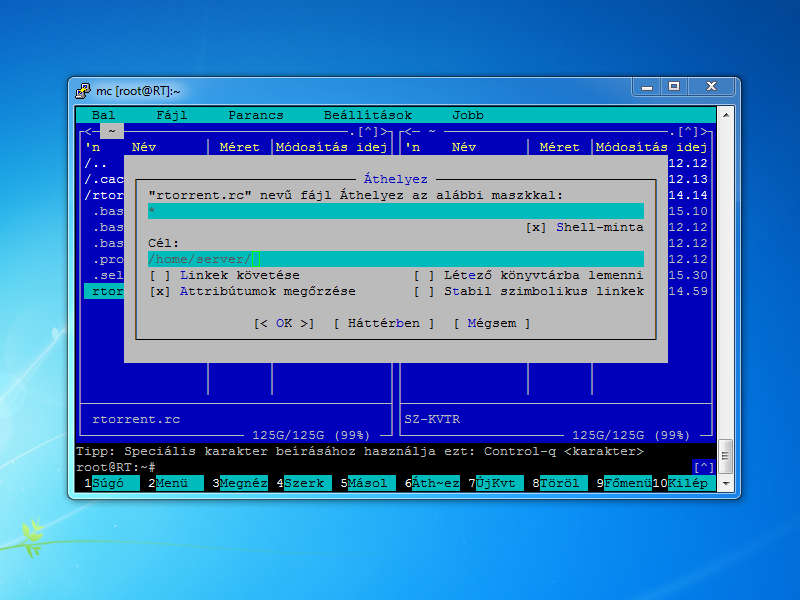Enable Létező könyvtárba lemenni checkbox
This screenshot has width=800, height=600.
[424, 275]
